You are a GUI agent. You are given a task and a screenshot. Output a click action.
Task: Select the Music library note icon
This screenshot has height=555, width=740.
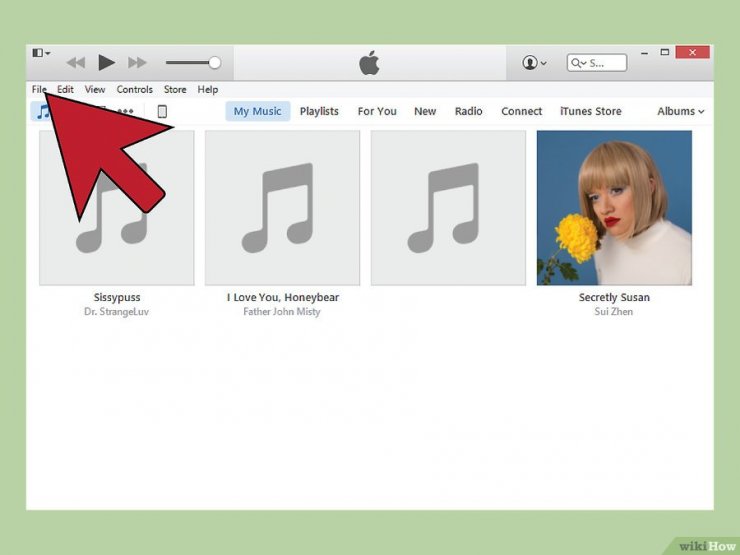coord(42,111)
